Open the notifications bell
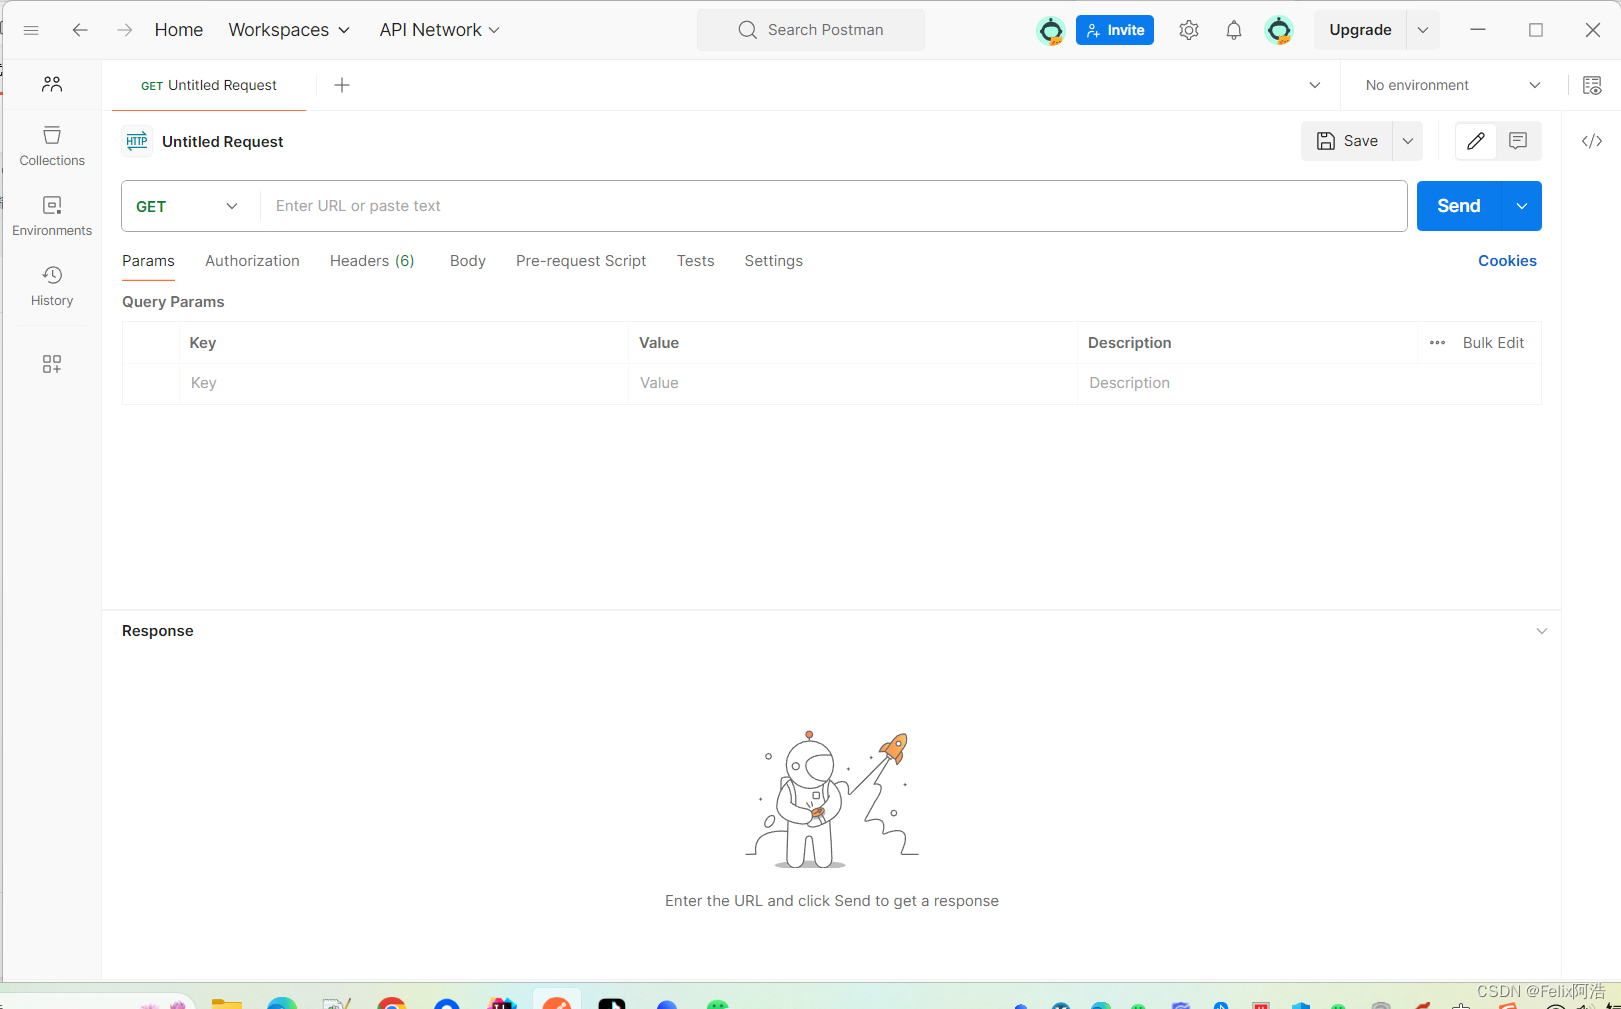Screen dimensions: 1621x1009 1234,30
